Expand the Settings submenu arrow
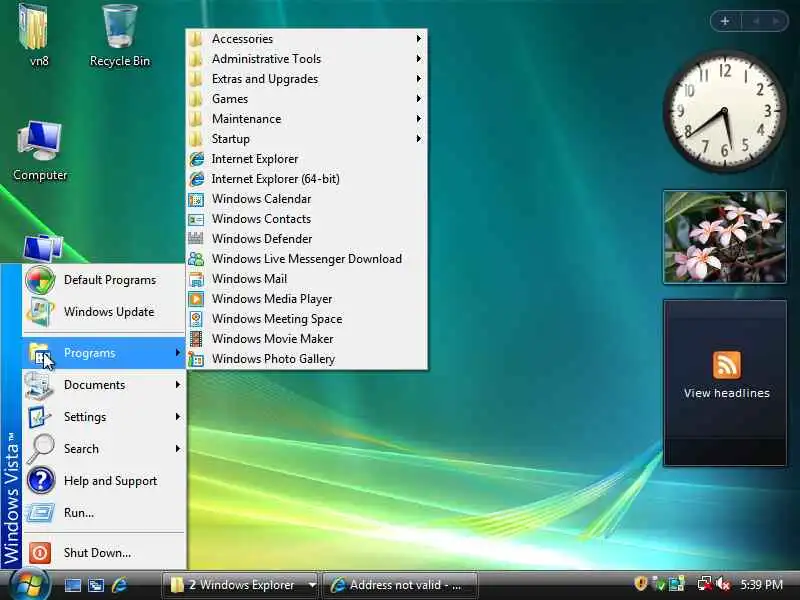 click(x=178, y=417)
